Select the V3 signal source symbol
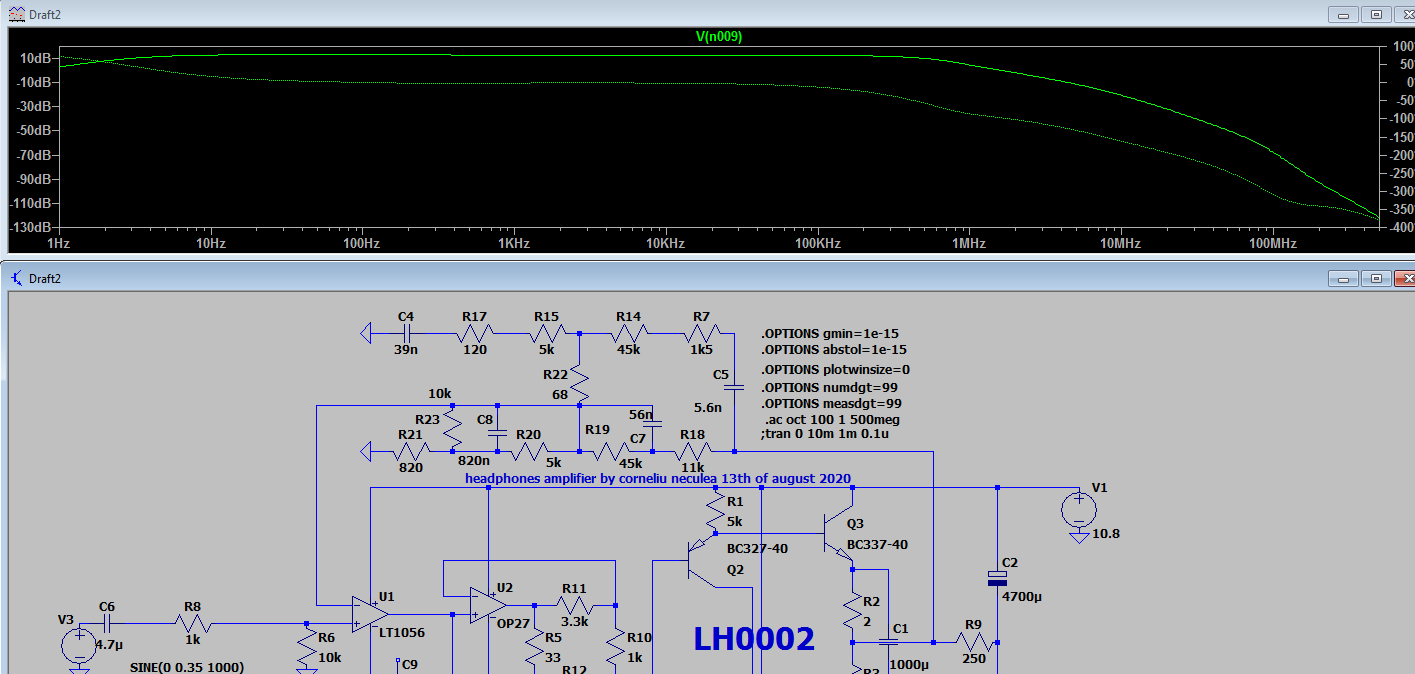 (x=80, y=645)
